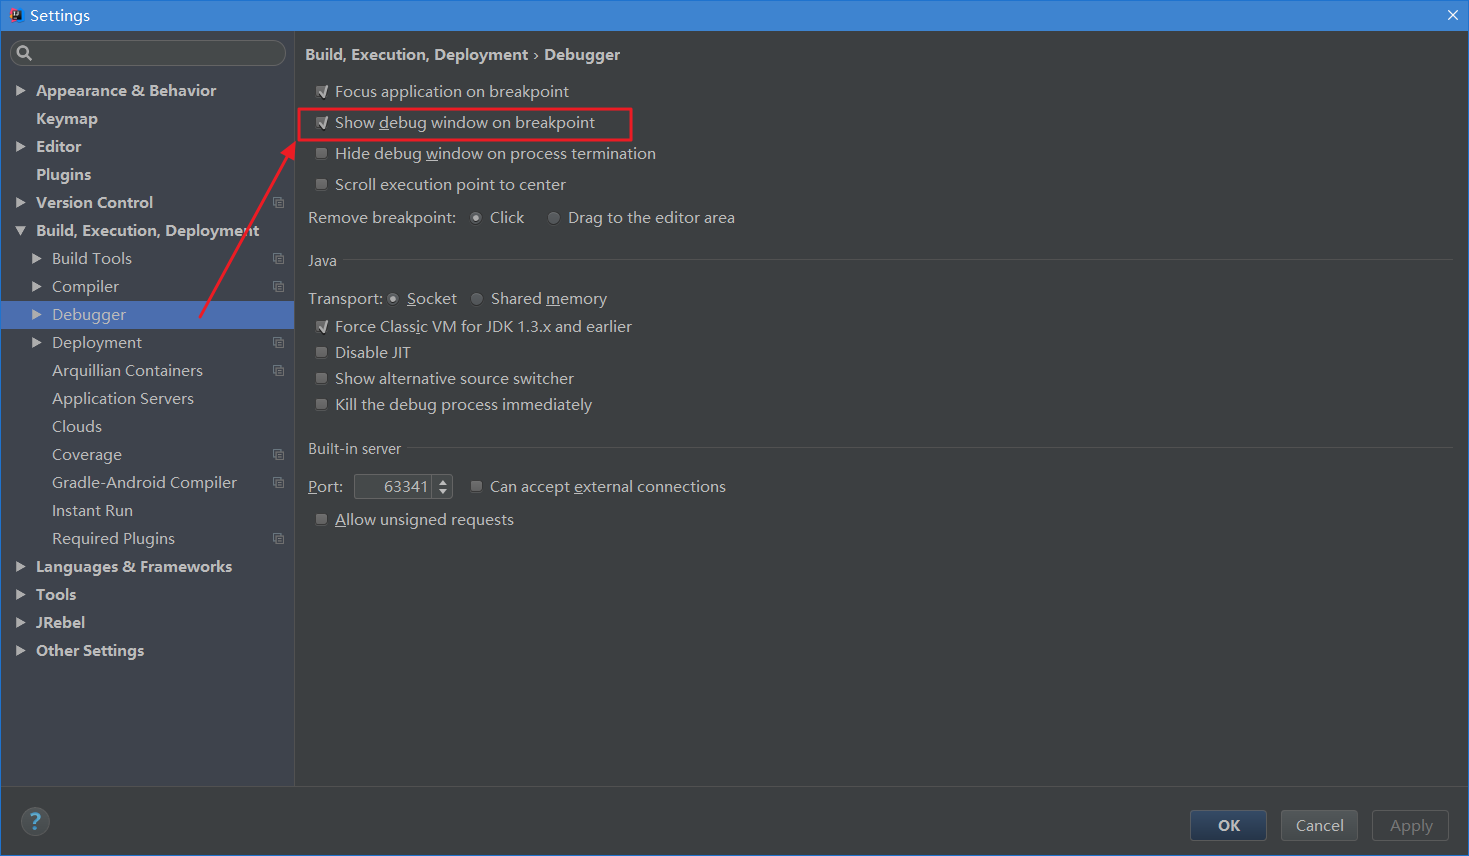Screen dimensions: 1469x856
Task: Select Keymap in the settings sidebar
Action: click(64, 118)
